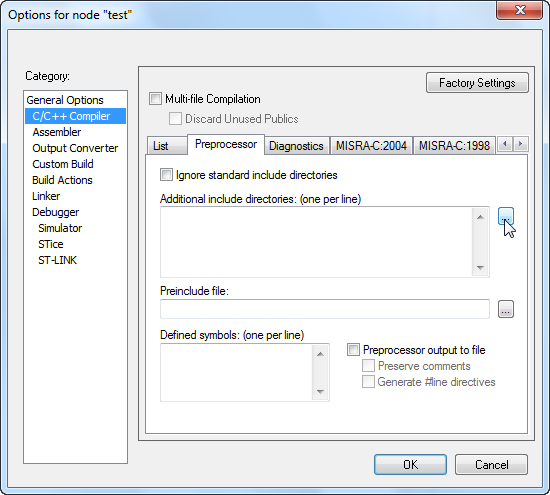Screen dimensions: 550x495
Task: Enable Preprocessor output to file
Action: click(x=353, y=350)
